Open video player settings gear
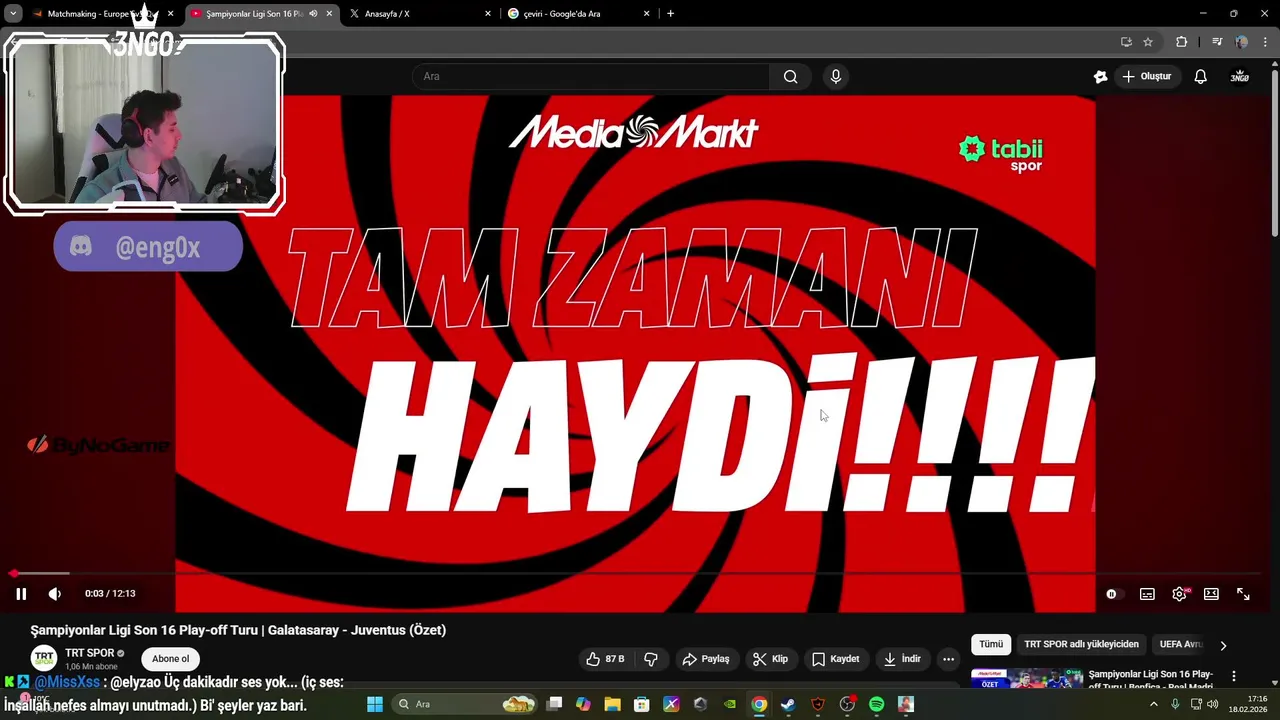 pyautogui.click(x=1179, y=594)
